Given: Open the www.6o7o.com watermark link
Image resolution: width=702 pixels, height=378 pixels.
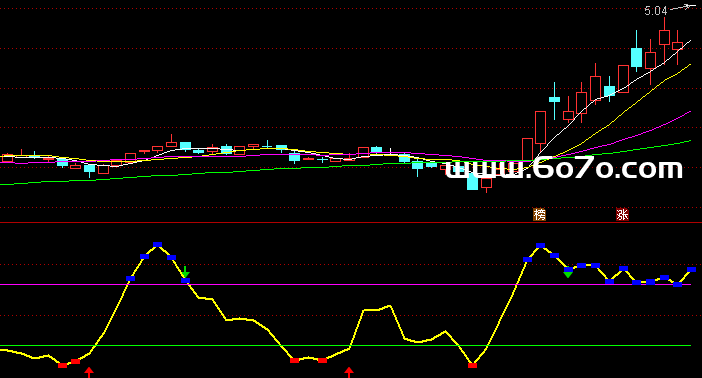Looking at the screenshot, I should [564, 169].
